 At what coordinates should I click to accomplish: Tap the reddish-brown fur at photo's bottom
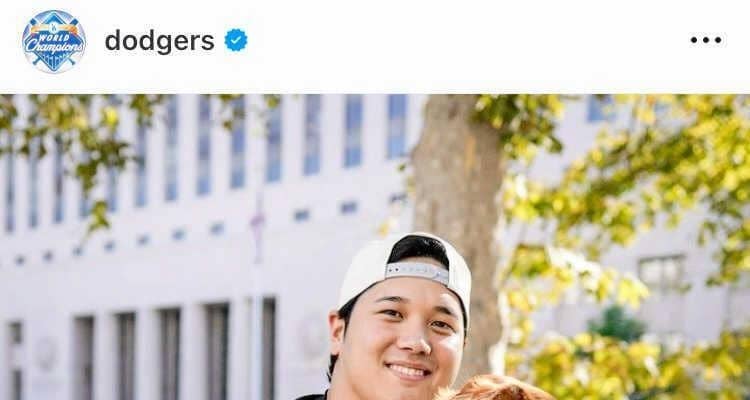coord(497,389)
